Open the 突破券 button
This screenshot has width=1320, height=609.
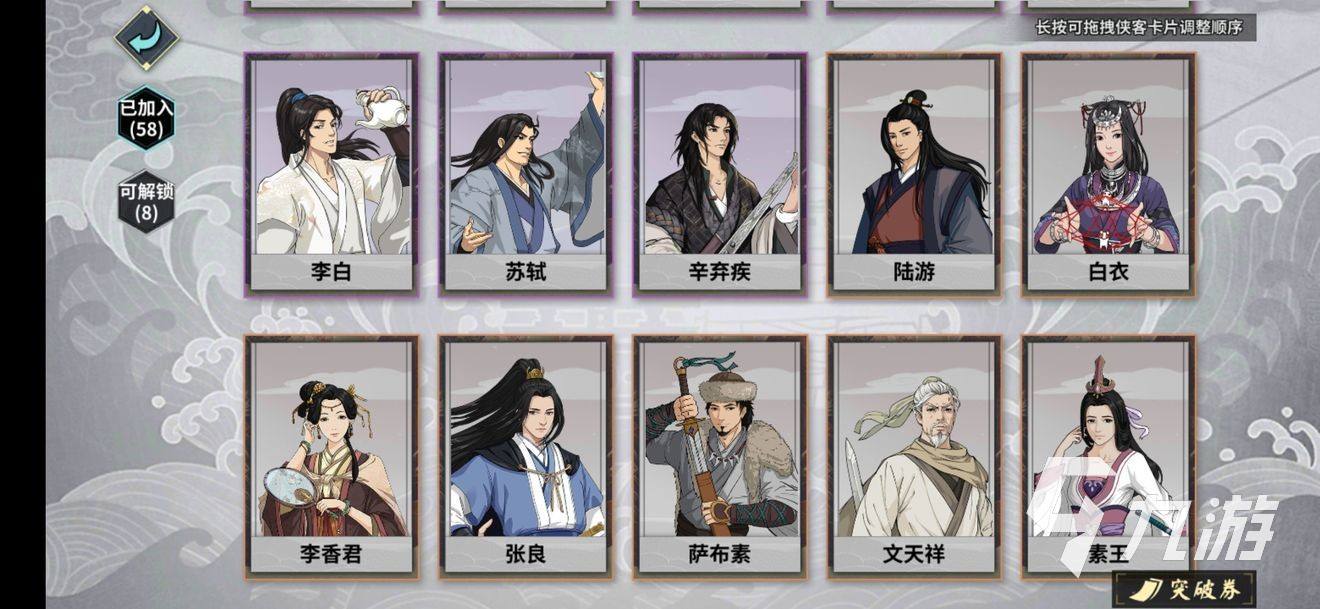point(1184,590)
